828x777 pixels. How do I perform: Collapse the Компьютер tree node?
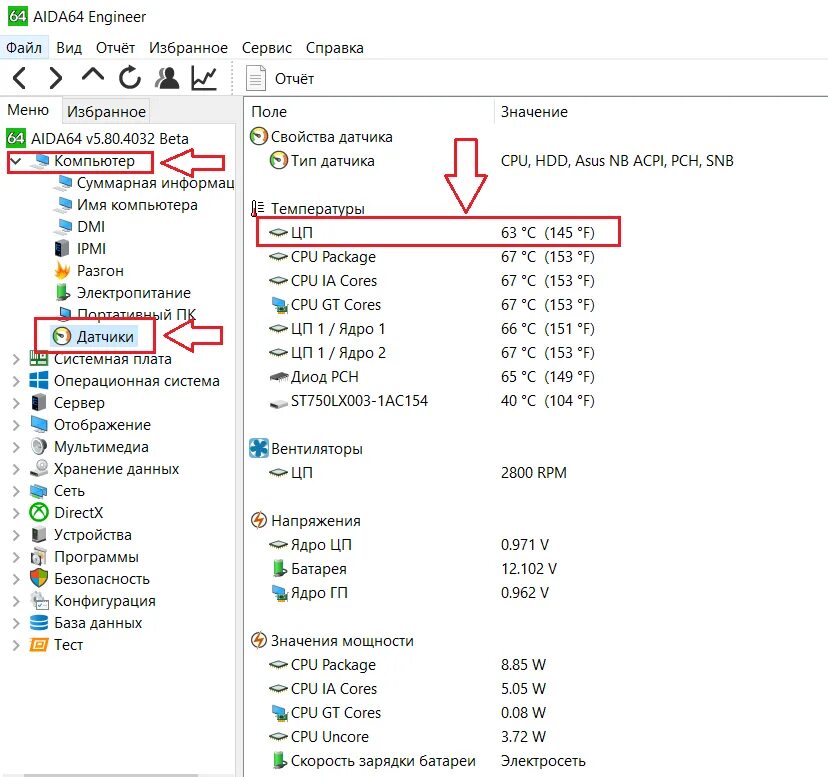(16, 161)
